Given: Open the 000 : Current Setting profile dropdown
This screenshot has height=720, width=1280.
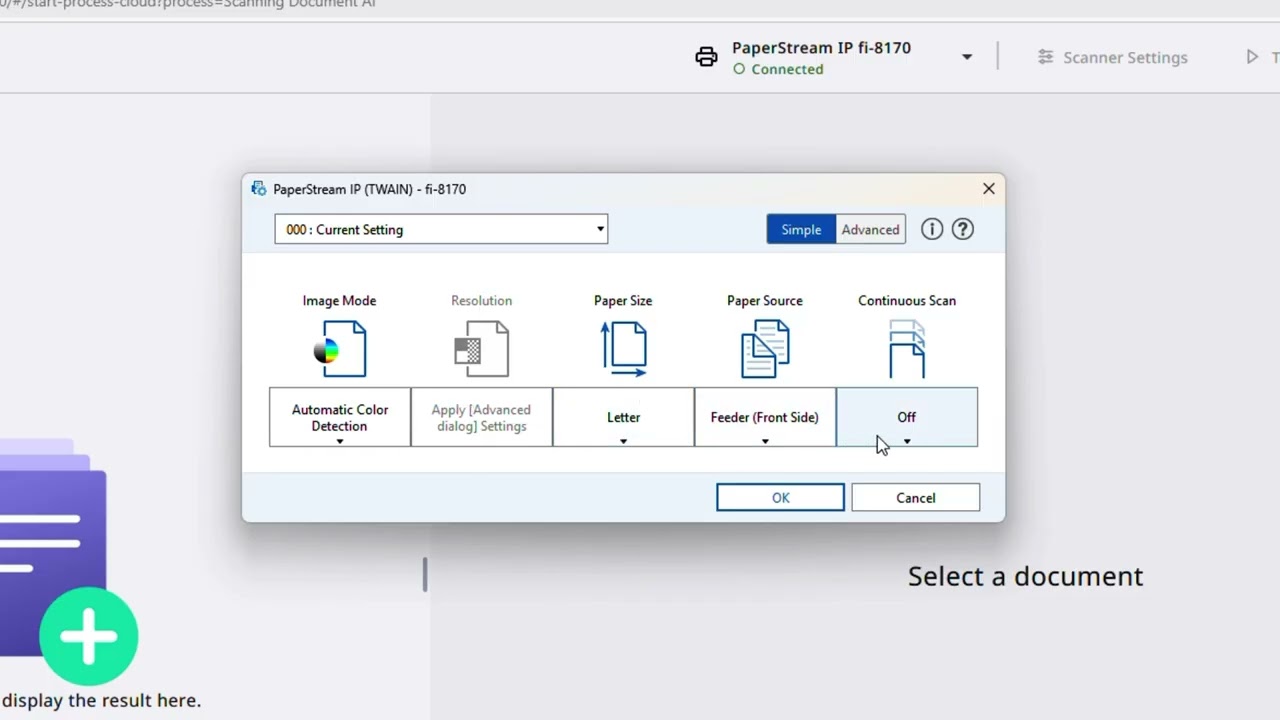Looking at the screenshot, I should 441,229.
